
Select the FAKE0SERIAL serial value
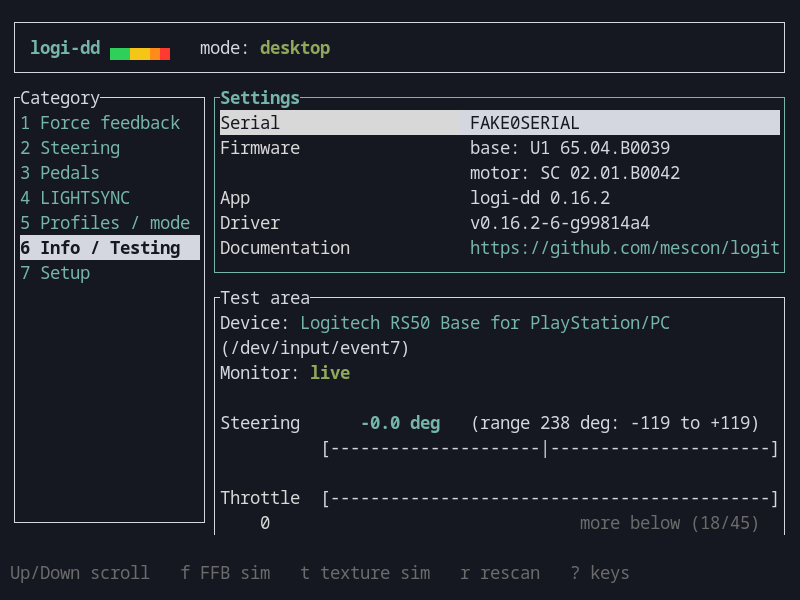tap(524, 123)
